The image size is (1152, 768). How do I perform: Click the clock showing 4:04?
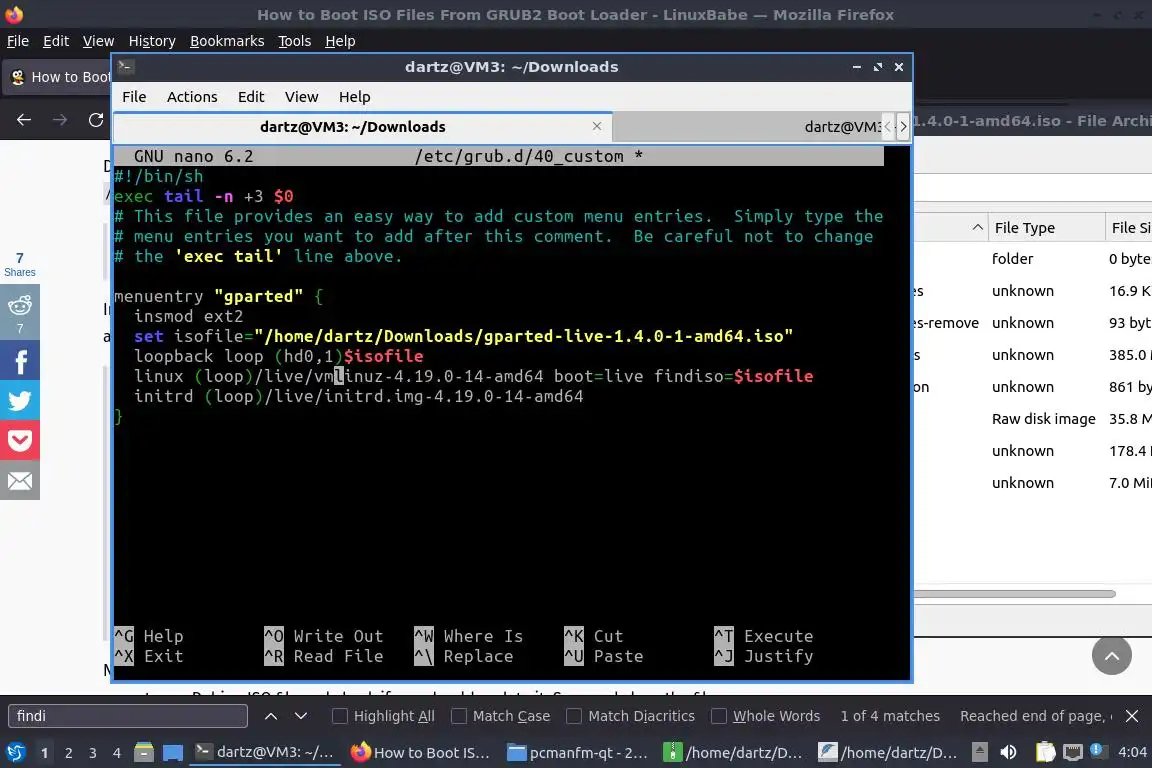click(1132, 752)
